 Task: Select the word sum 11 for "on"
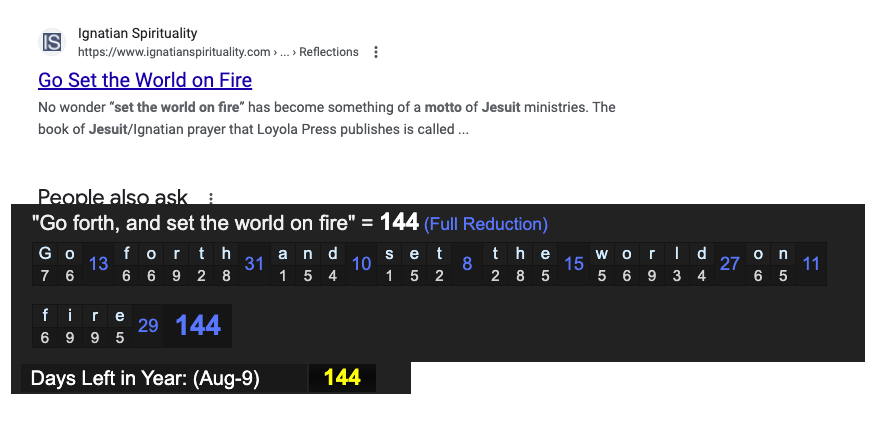[811, 264]
